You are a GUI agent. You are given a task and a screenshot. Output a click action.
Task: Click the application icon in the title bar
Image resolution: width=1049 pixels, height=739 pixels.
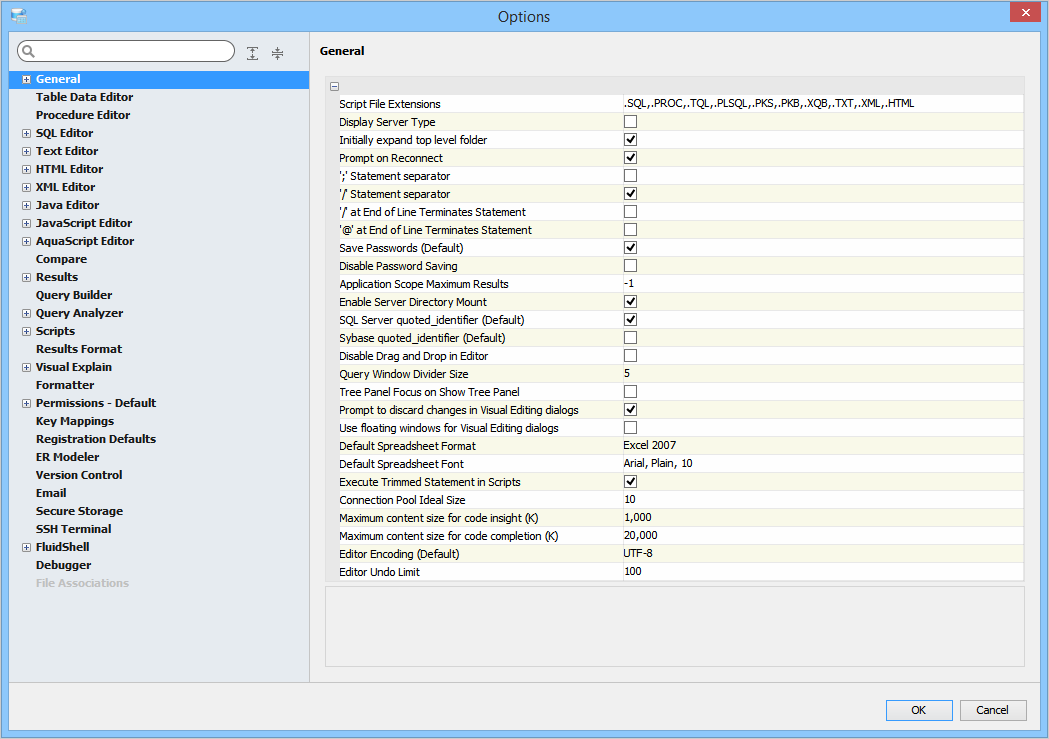coord(18,16)
